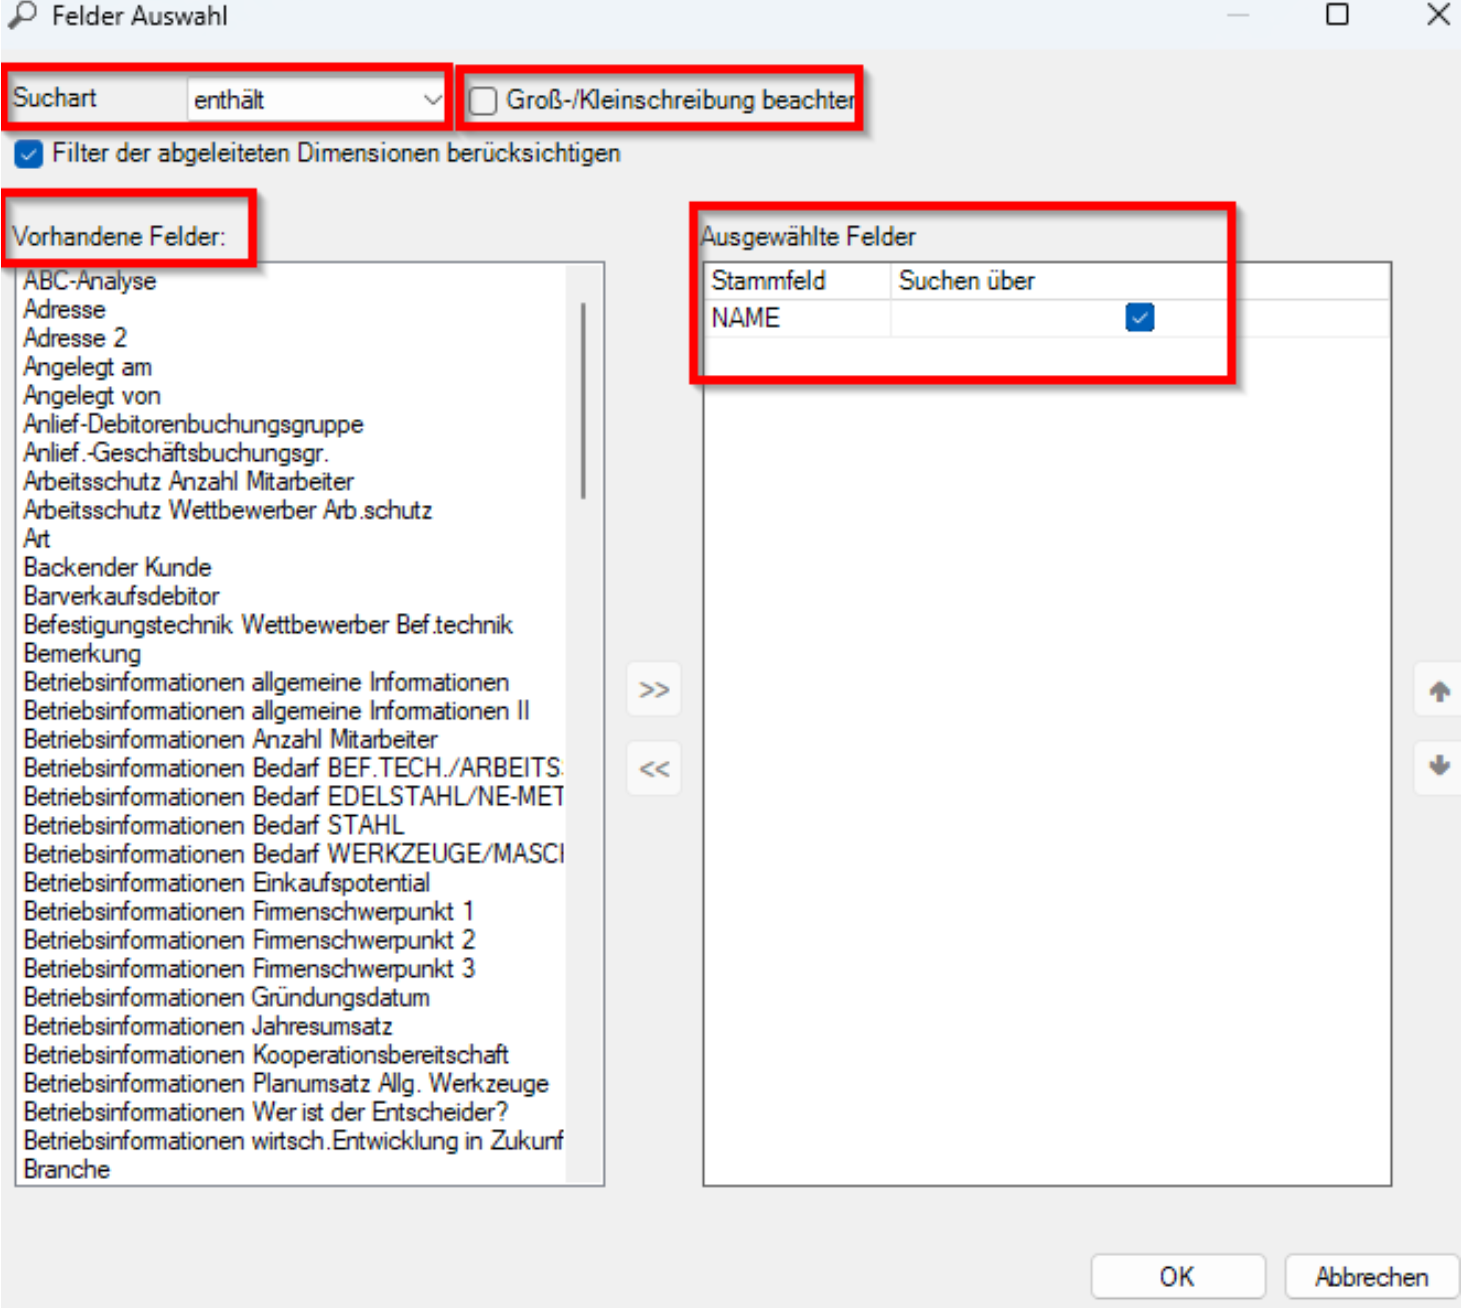Click the Abbrechen button
Image resolution: width=1464 pixels, height=1308 pixels.
coord(1371,1277)
